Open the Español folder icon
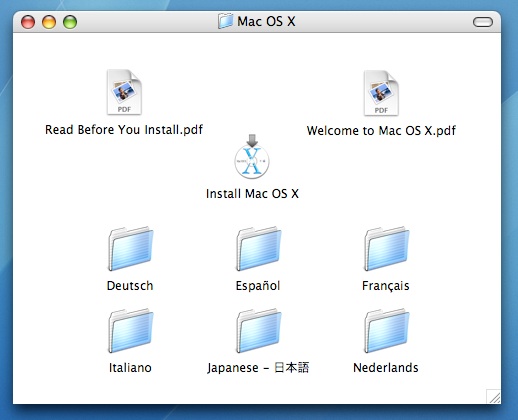The height and width of the screenshot is (420, 518). [x=258, y=248]
